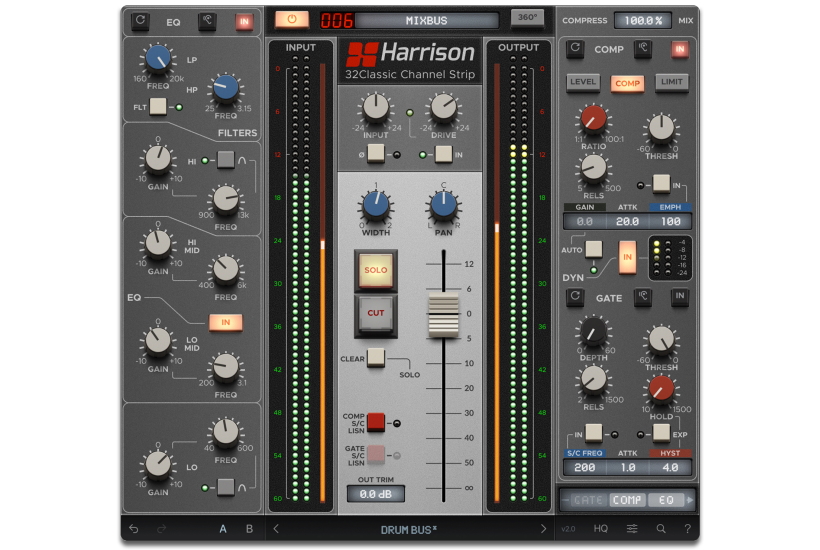Image resolution: width=820 pixels, height=550 pixels.
Task: Click the compressor ATTK value 20.0
Action: point(627,222)
